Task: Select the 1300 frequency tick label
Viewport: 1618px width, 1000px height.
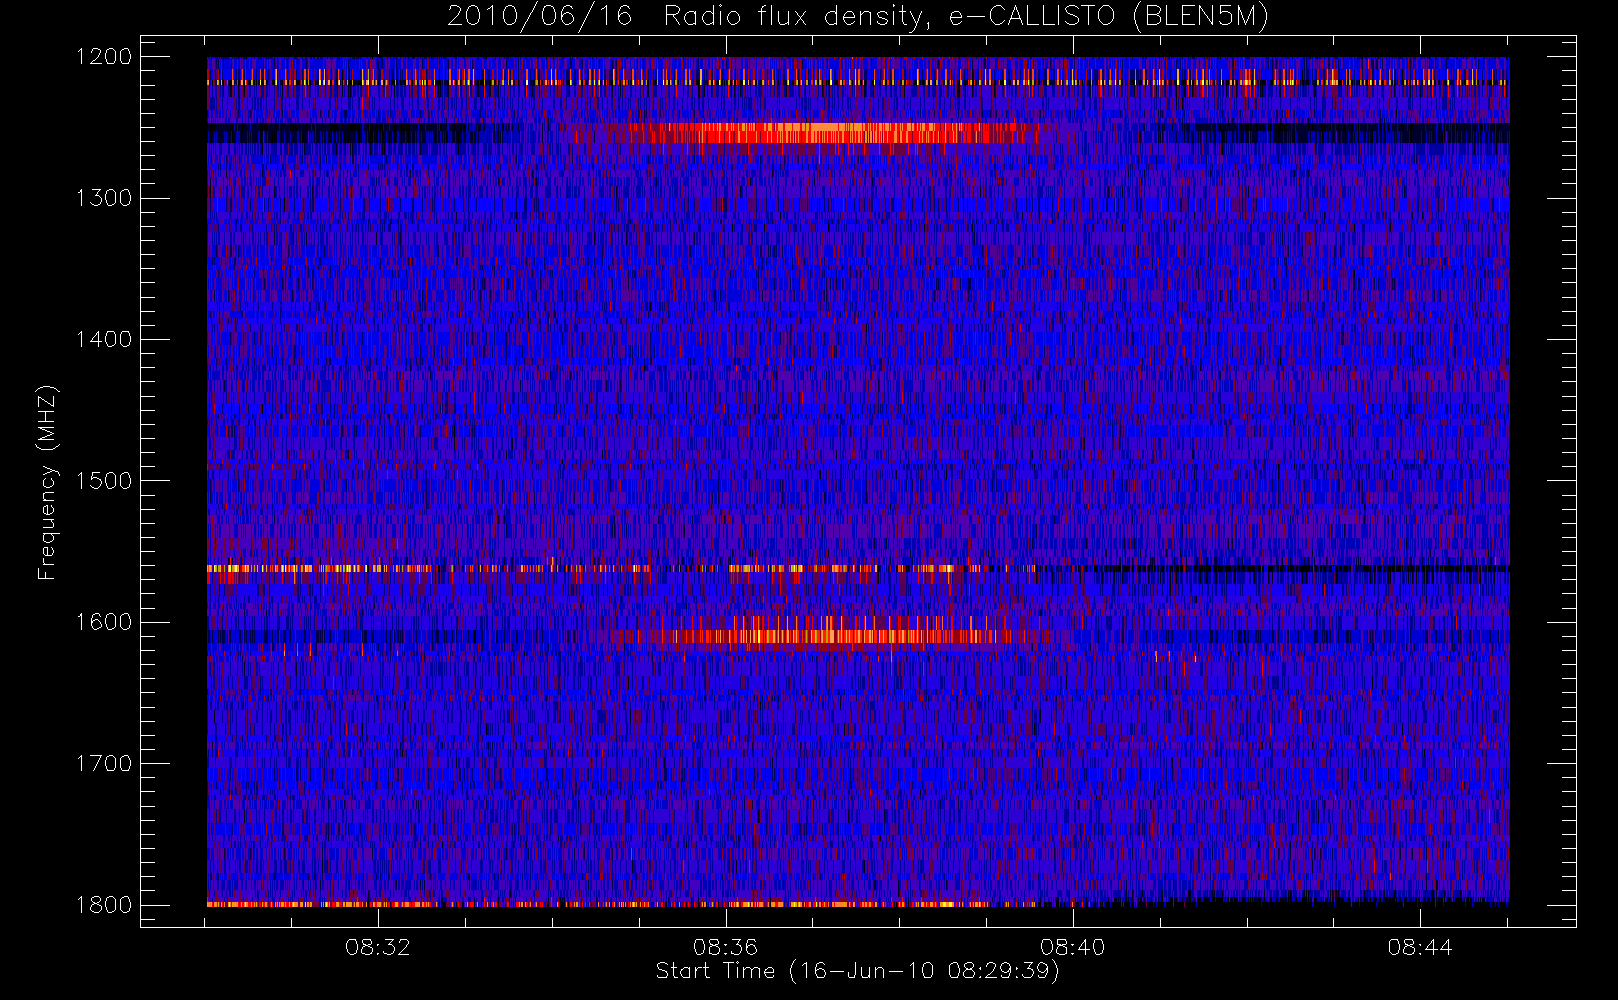Action: tap(104, 198)
